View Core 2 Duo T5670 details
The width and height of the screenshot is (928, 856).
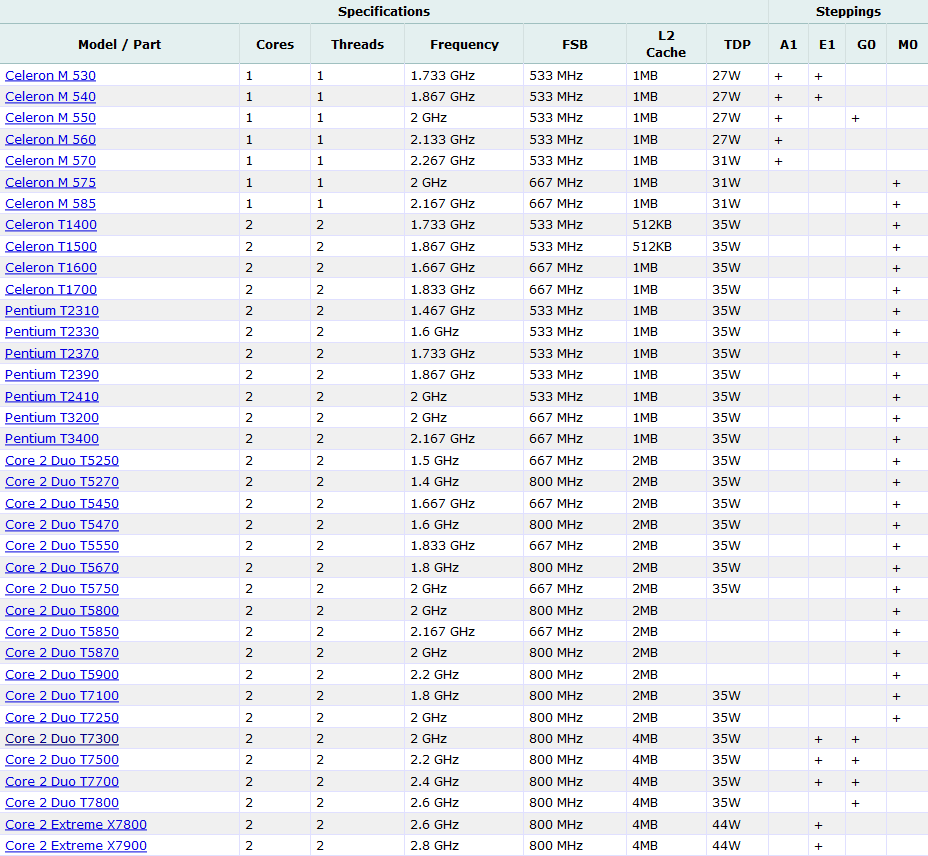(62, 568)
